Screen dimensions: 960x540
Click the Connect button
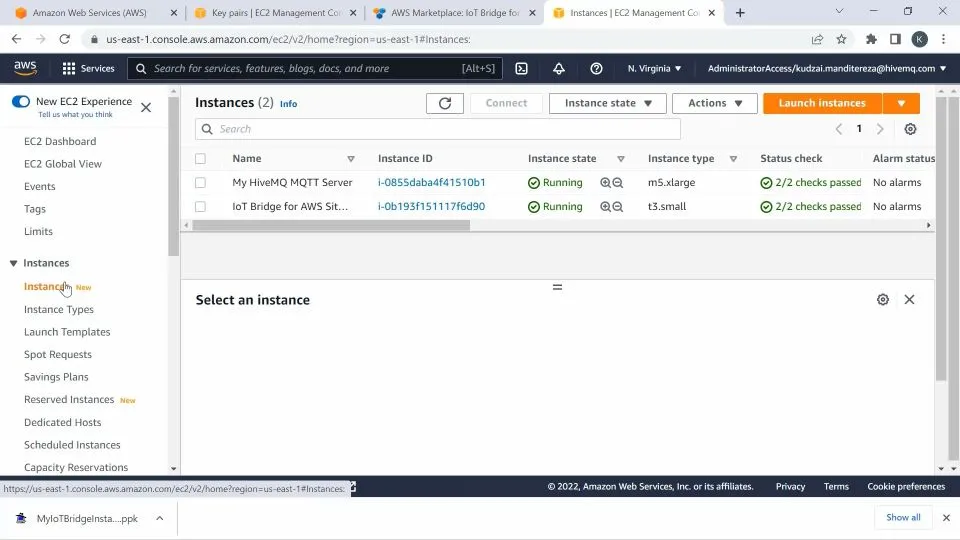[x=506, y=103]
